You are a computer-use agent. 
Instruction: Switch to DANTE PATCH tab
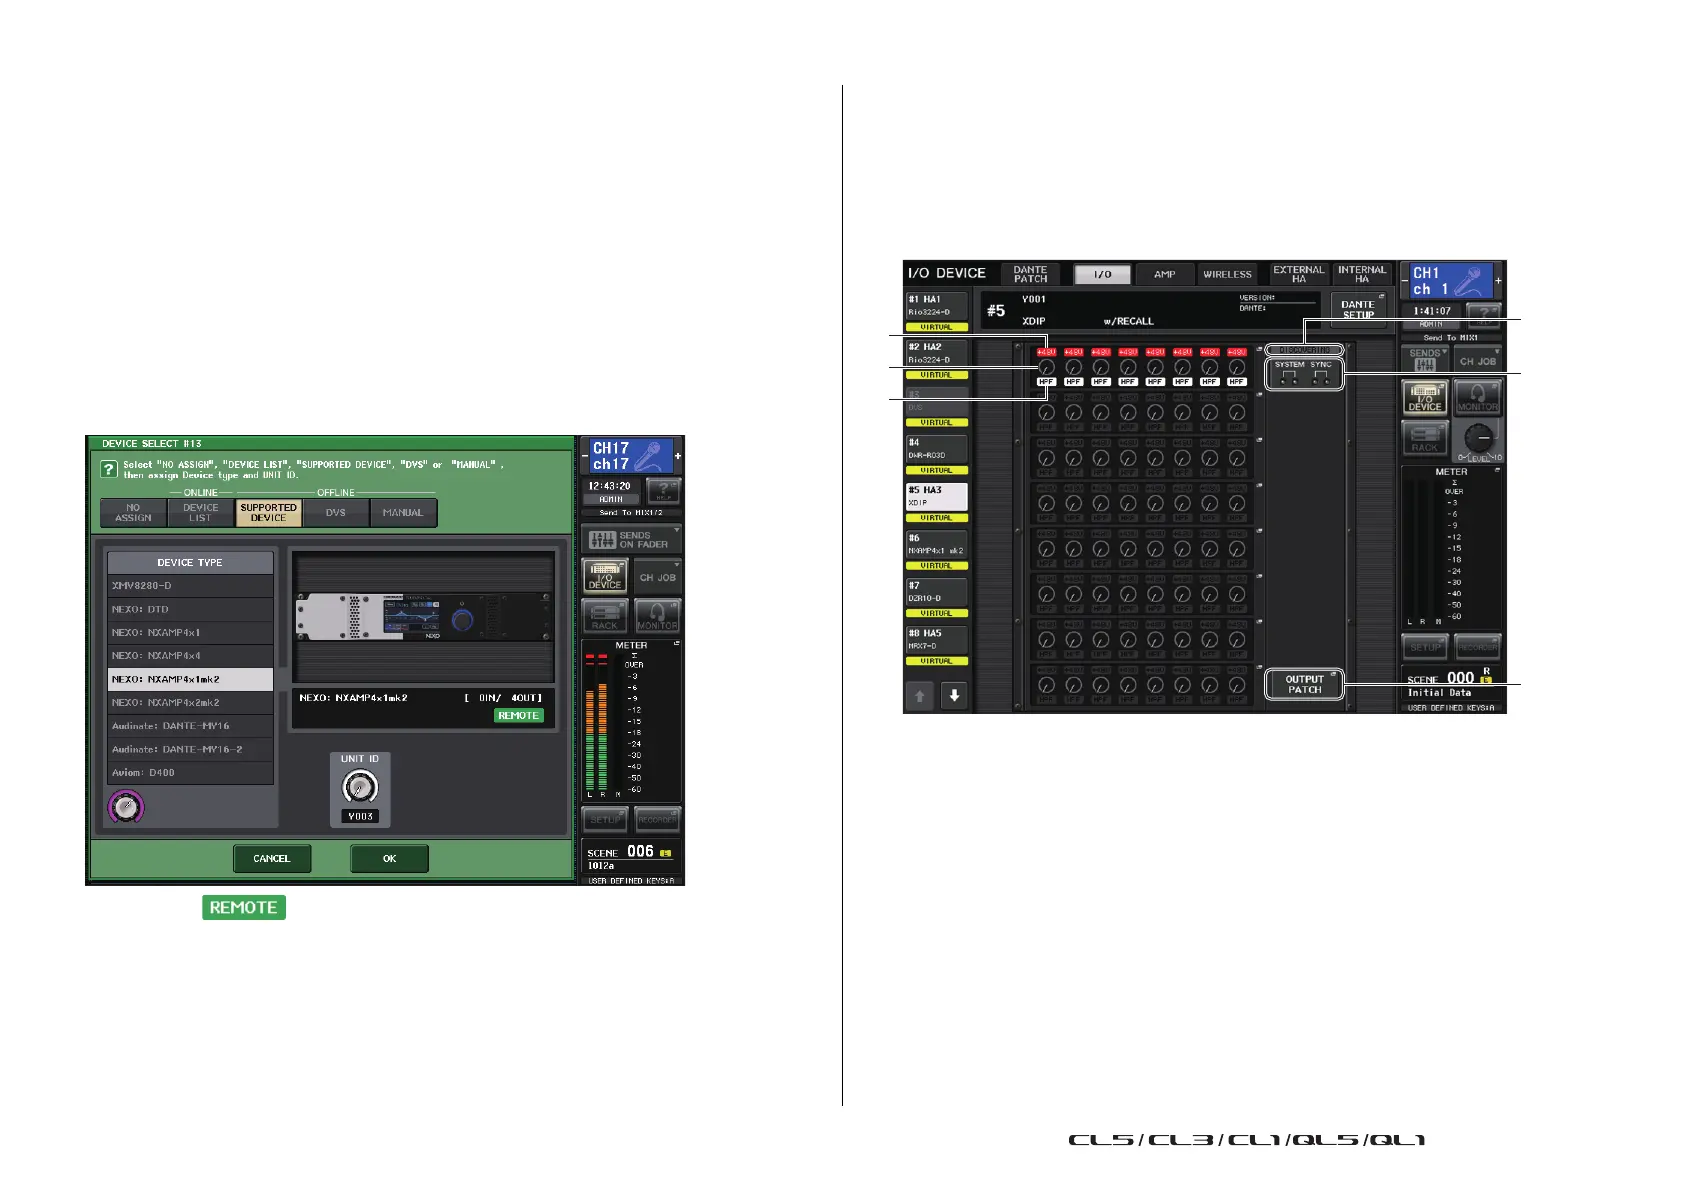point(1030,274)
